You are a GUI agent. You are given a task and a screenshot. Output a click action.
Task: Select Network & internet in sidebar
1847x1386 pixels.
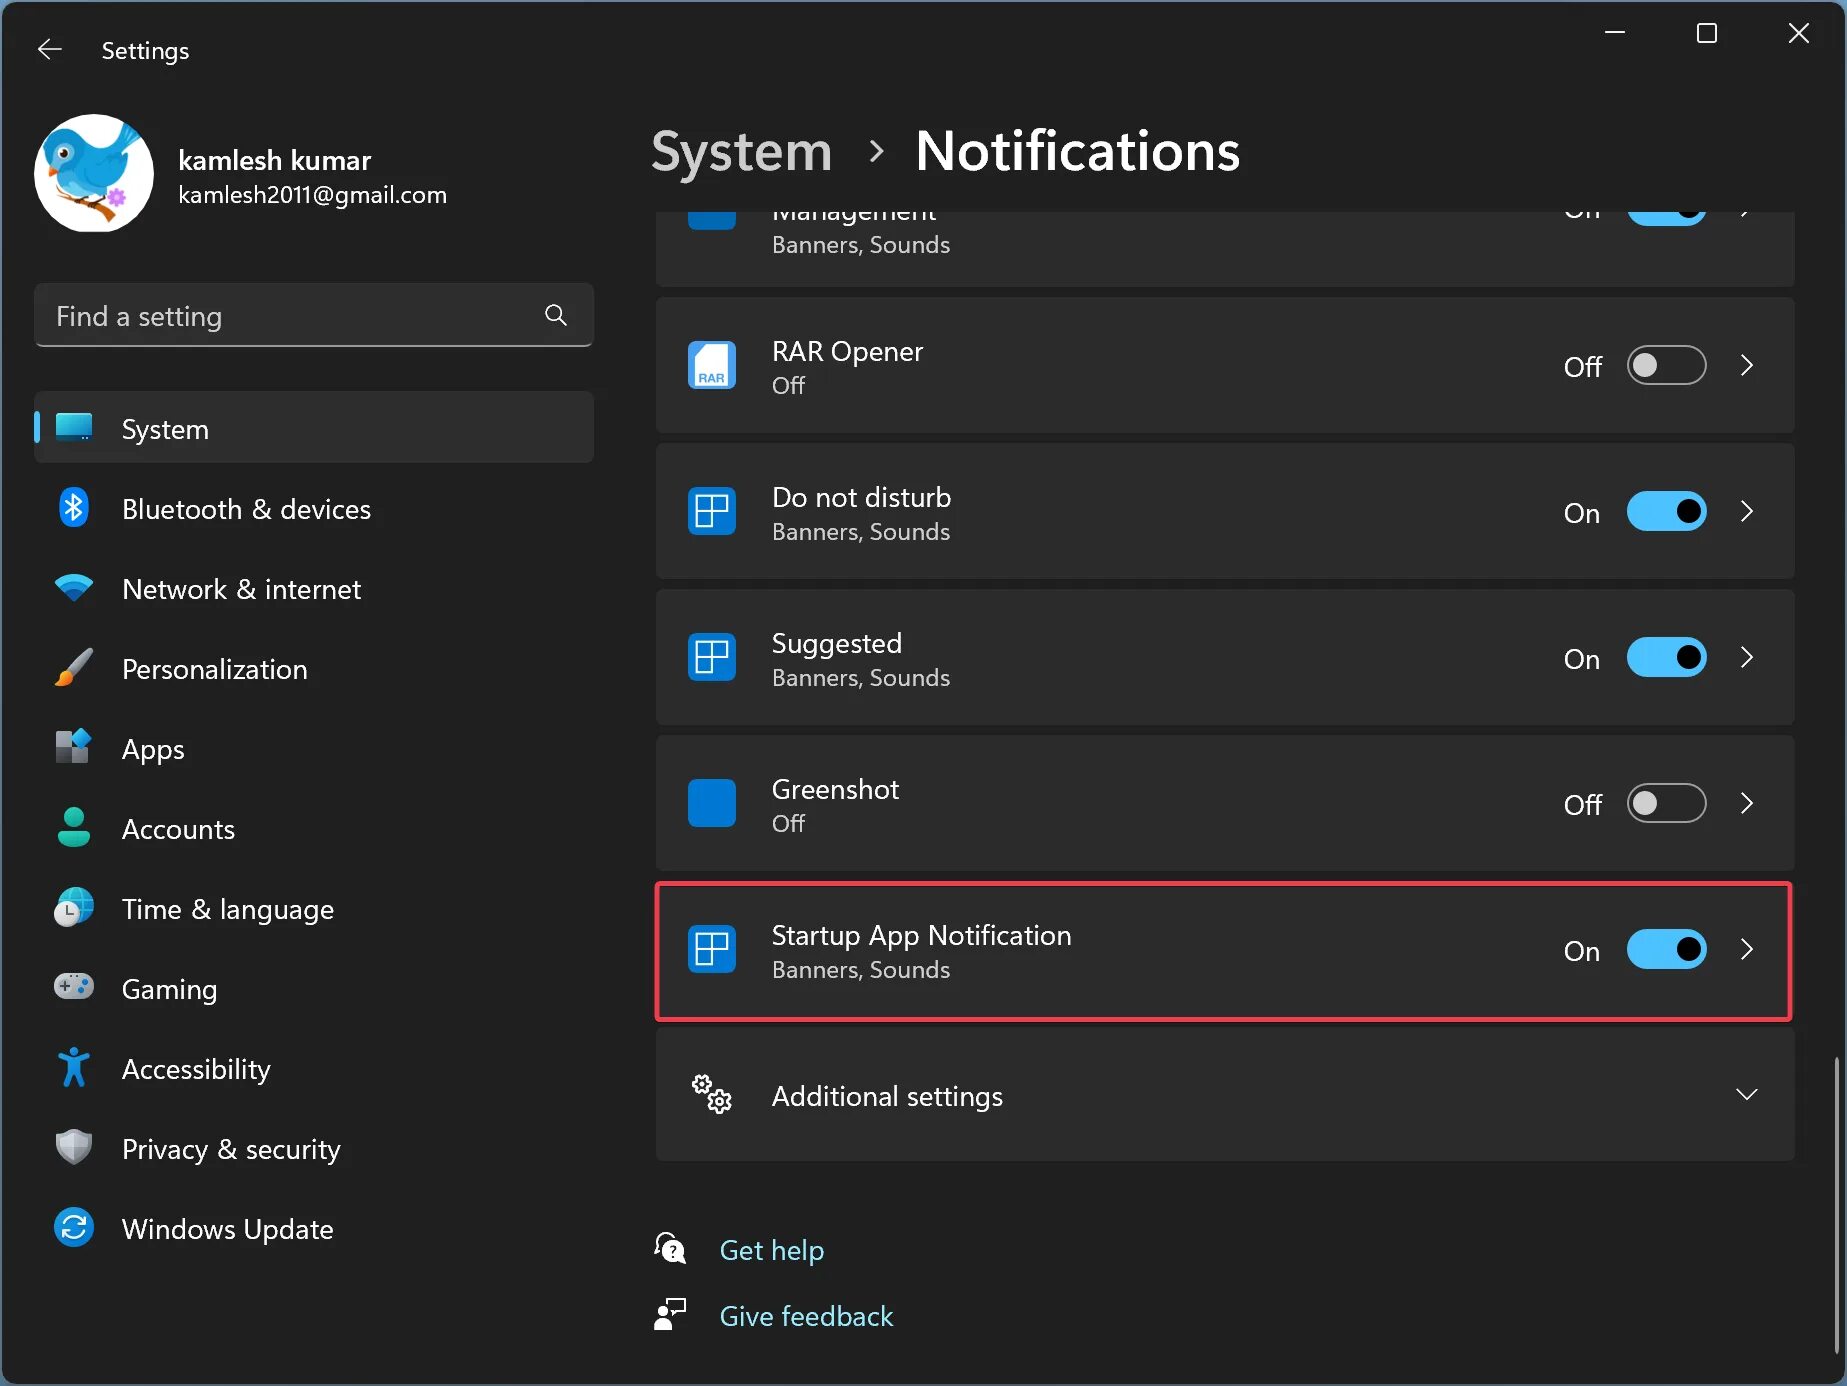pos(241,589)
